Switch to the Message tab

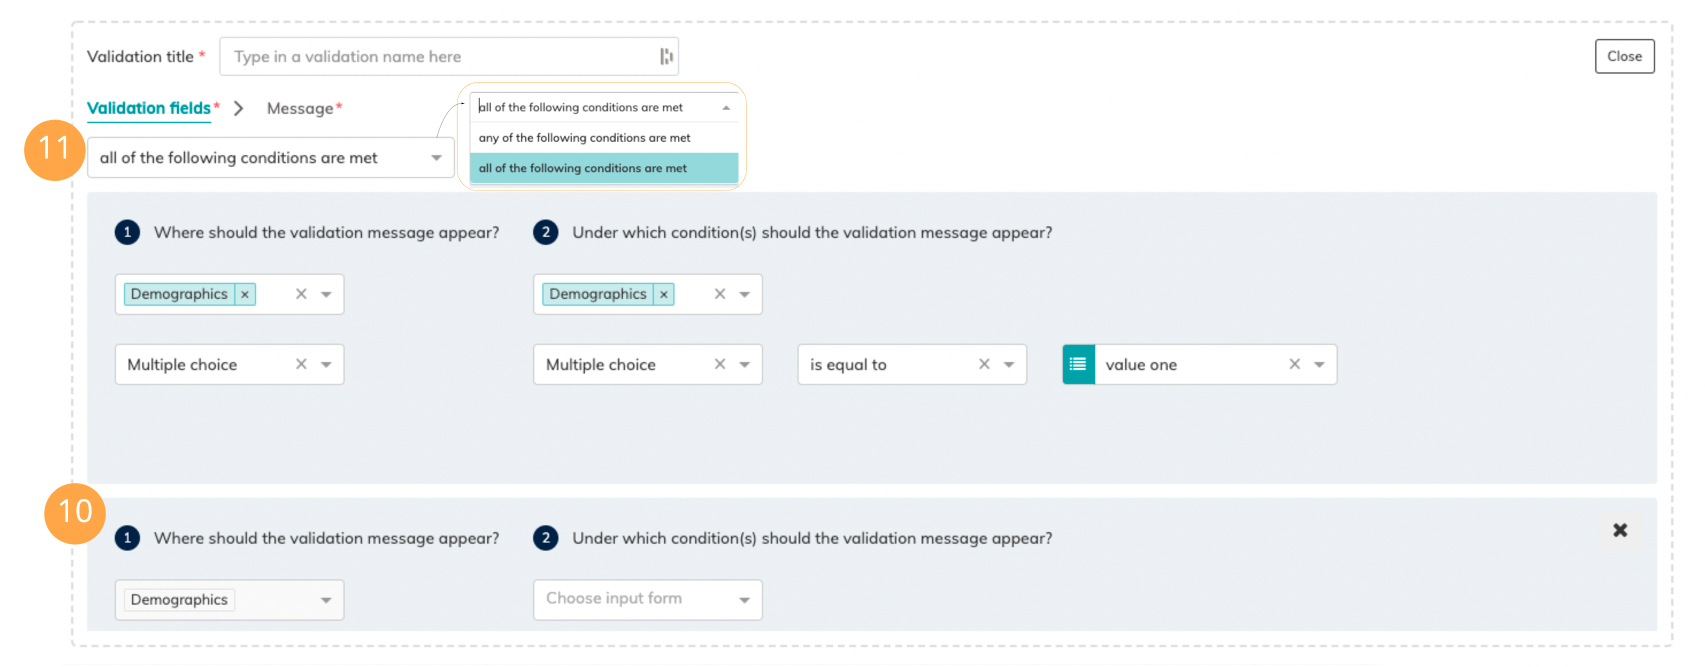pyautogui.click(x=300, y=108)
